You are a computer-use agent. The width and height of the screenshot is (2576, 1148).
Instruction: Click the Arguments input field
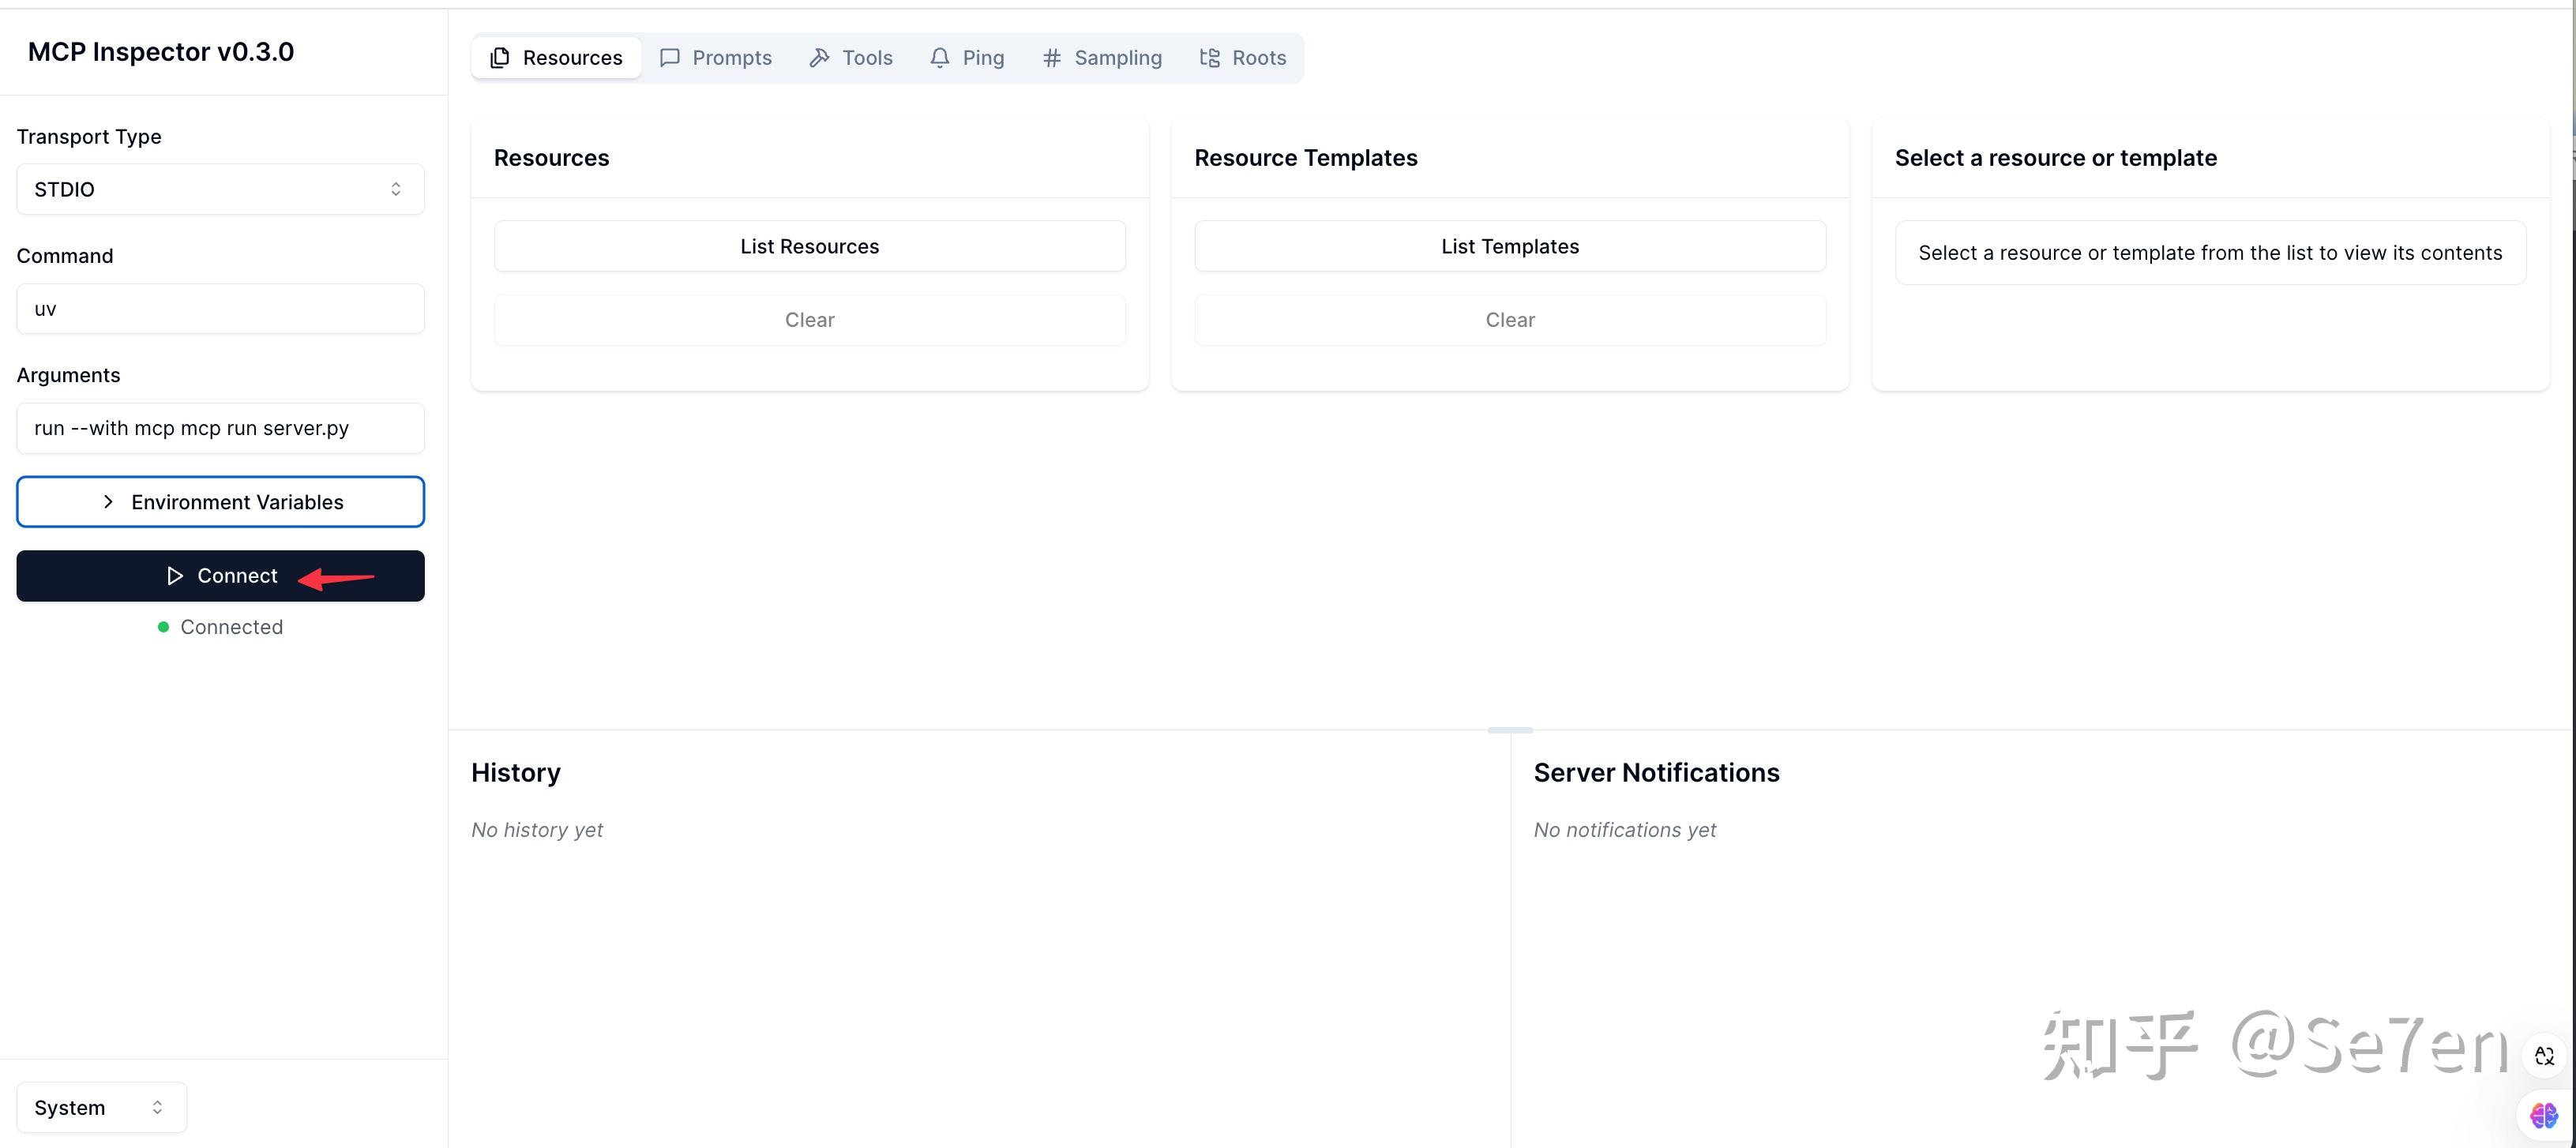pos(220,428)
